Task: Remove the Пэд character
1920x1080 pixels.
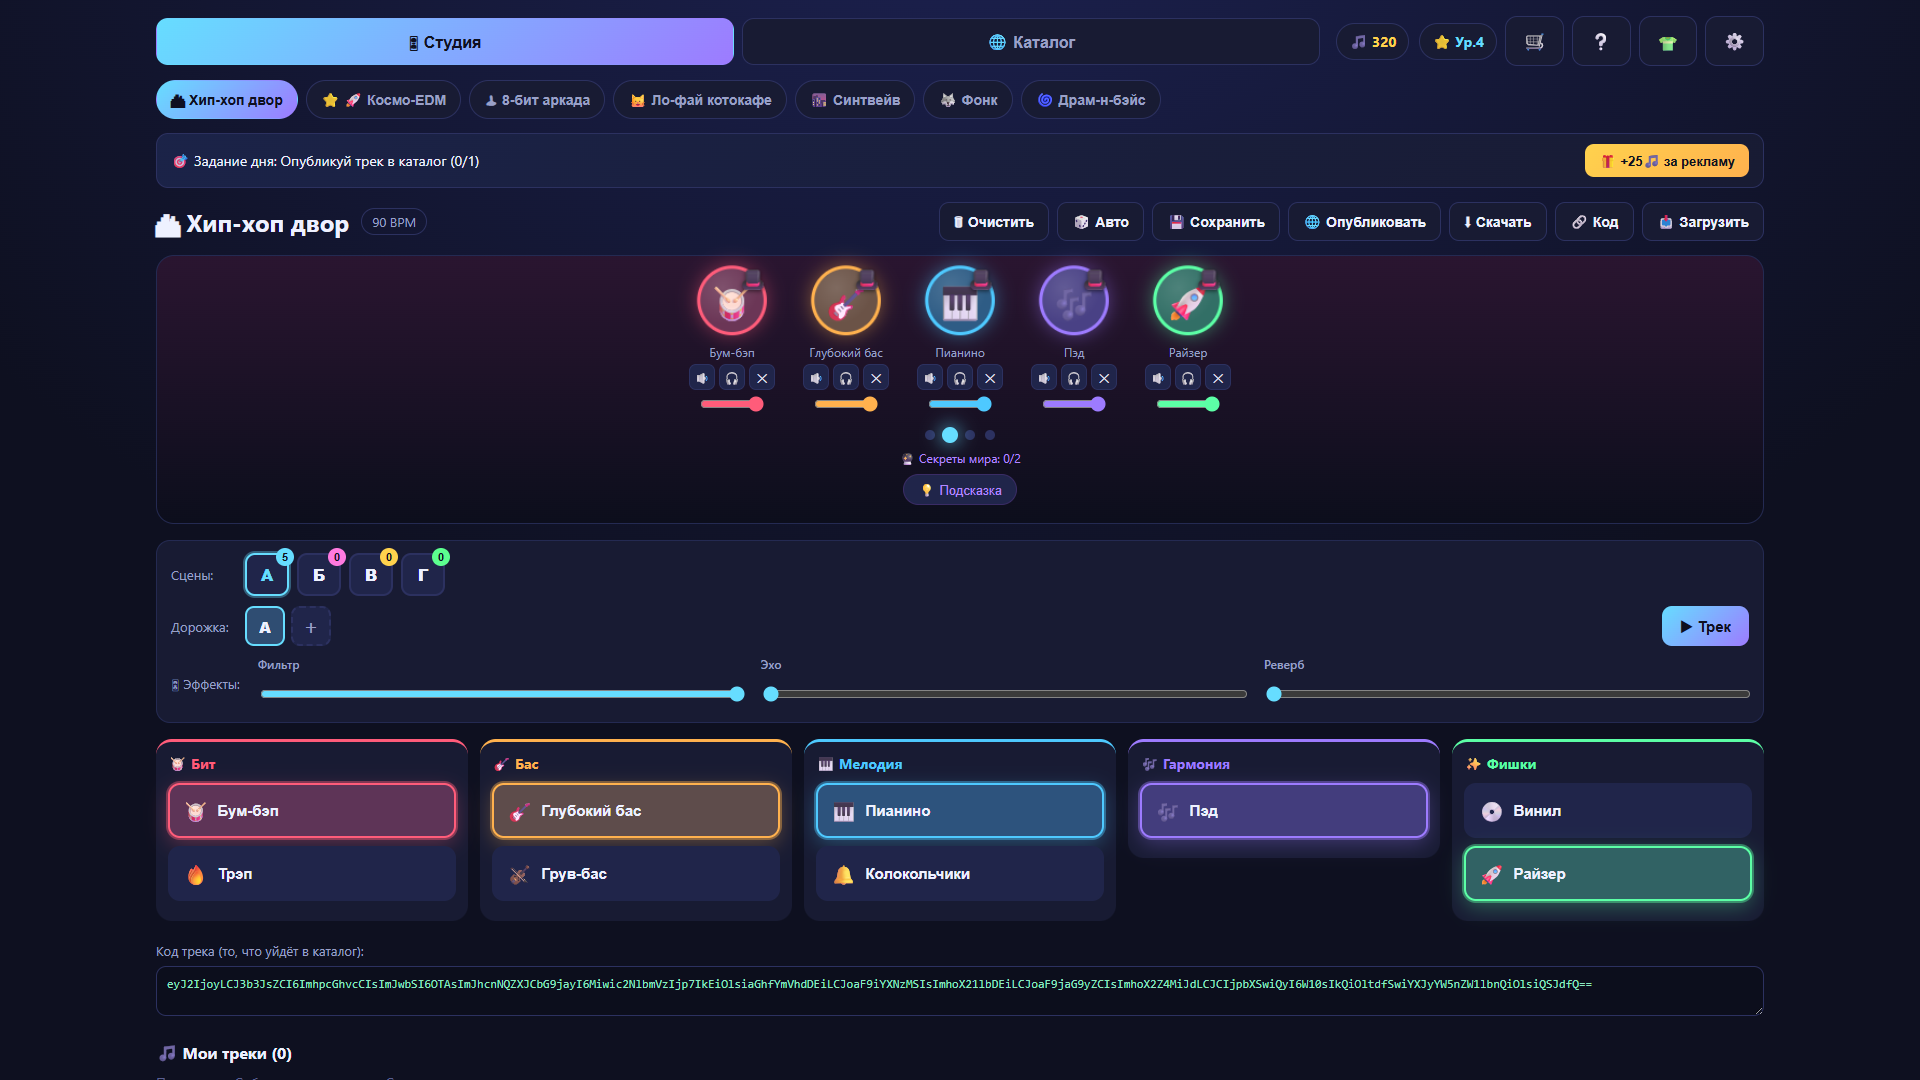Action: pyautogui.click(x=1104, y=378)
